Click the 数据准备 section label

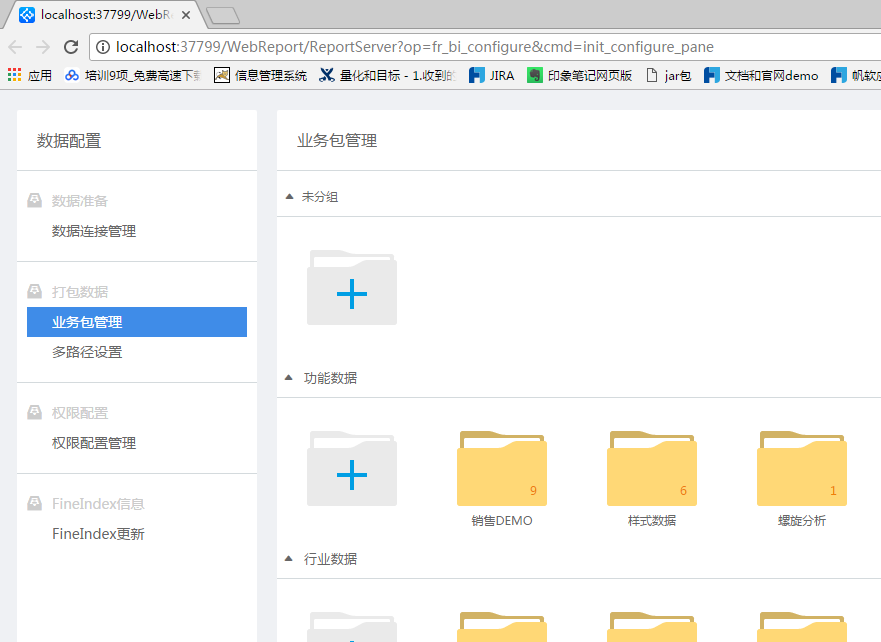(x=80, y=201)
